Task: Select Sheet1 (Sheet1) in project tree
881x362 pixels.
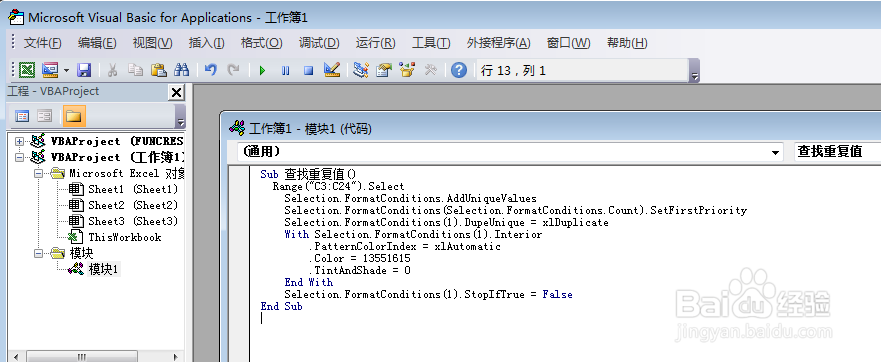Action: tap(133, 189)
